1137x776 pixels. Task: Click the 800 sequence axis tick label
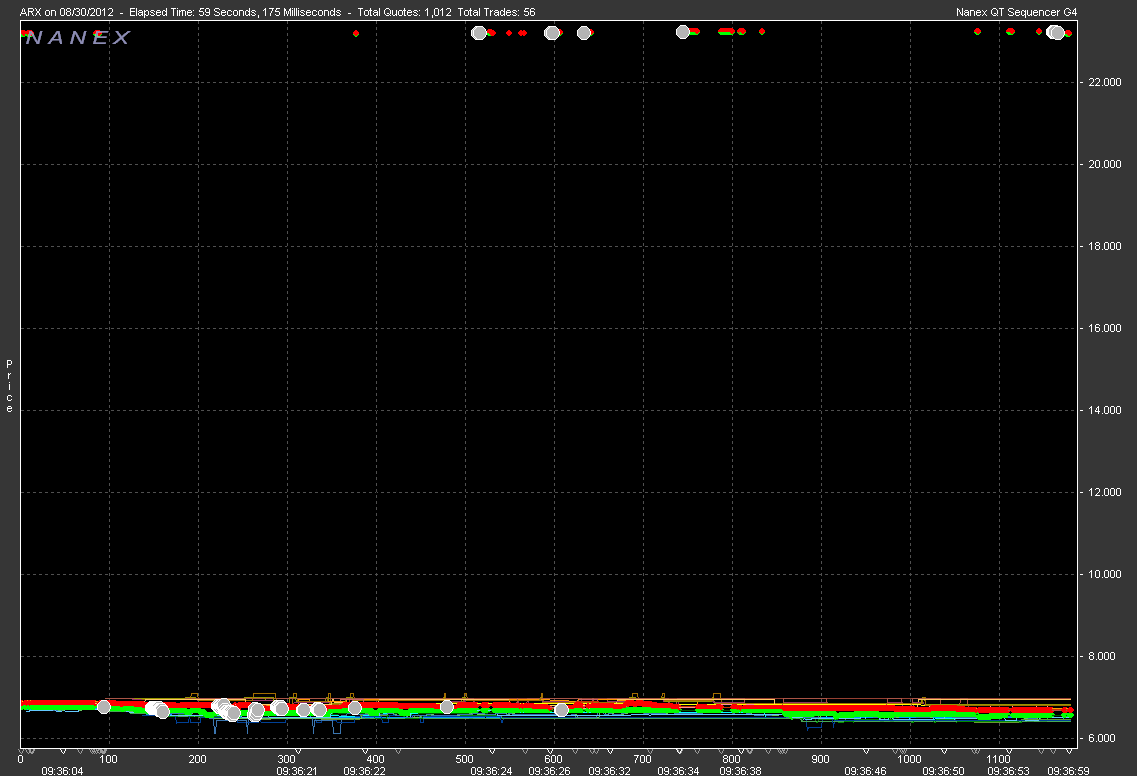coord(732,759)
